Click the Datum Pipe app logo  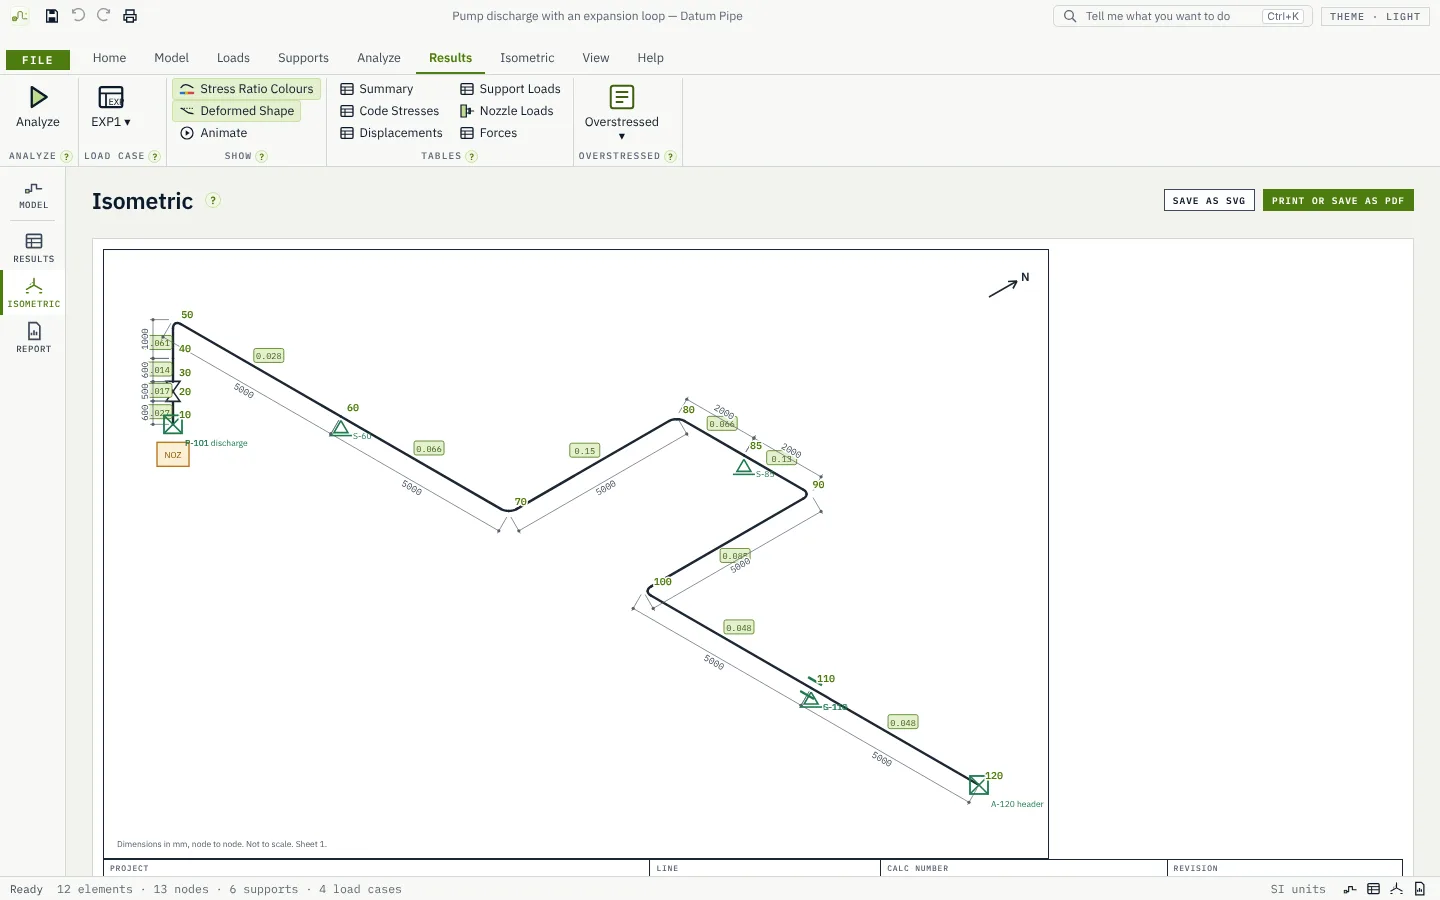click(21, 16)
